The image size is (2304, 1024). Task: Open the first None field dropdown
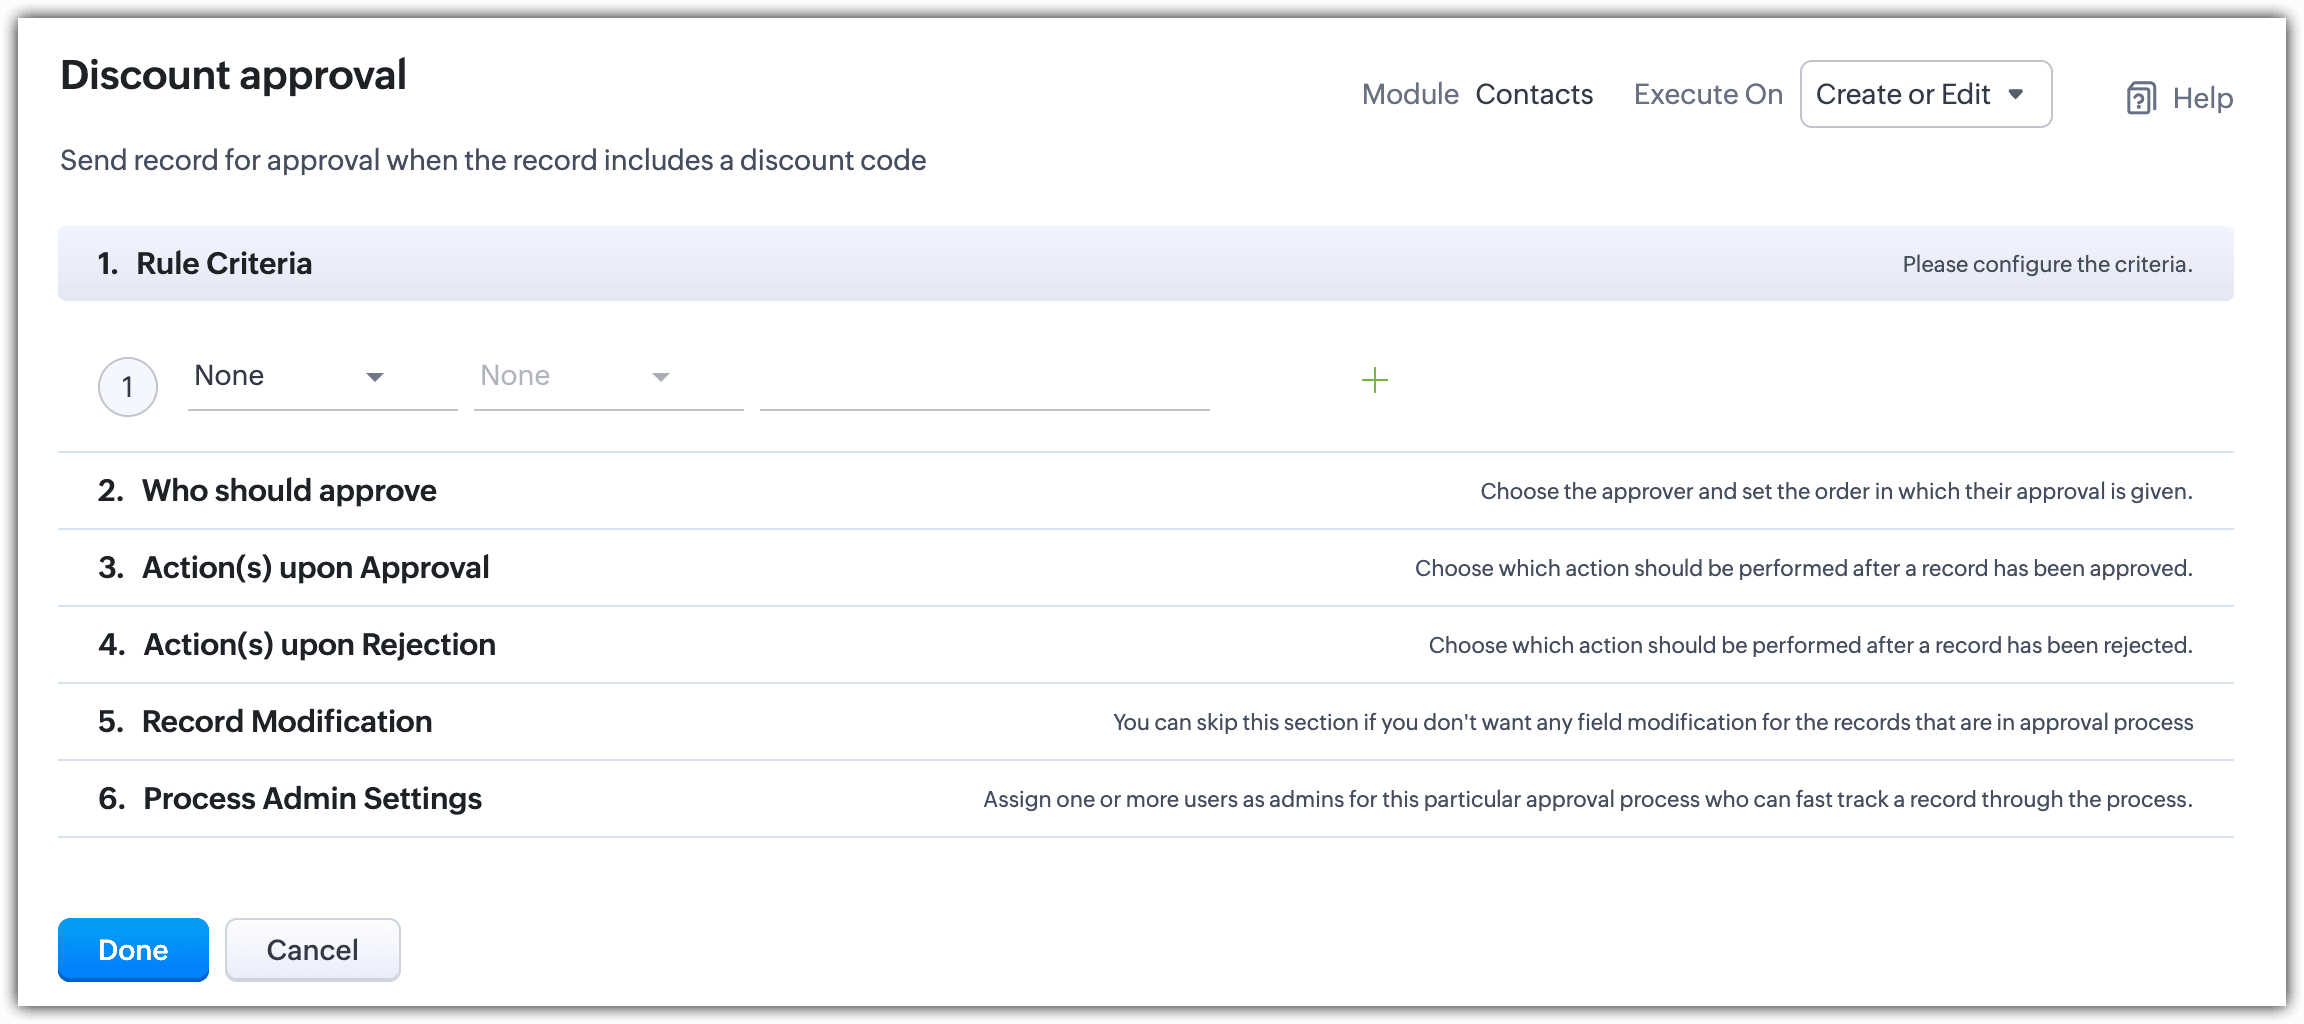coord(322,377)
